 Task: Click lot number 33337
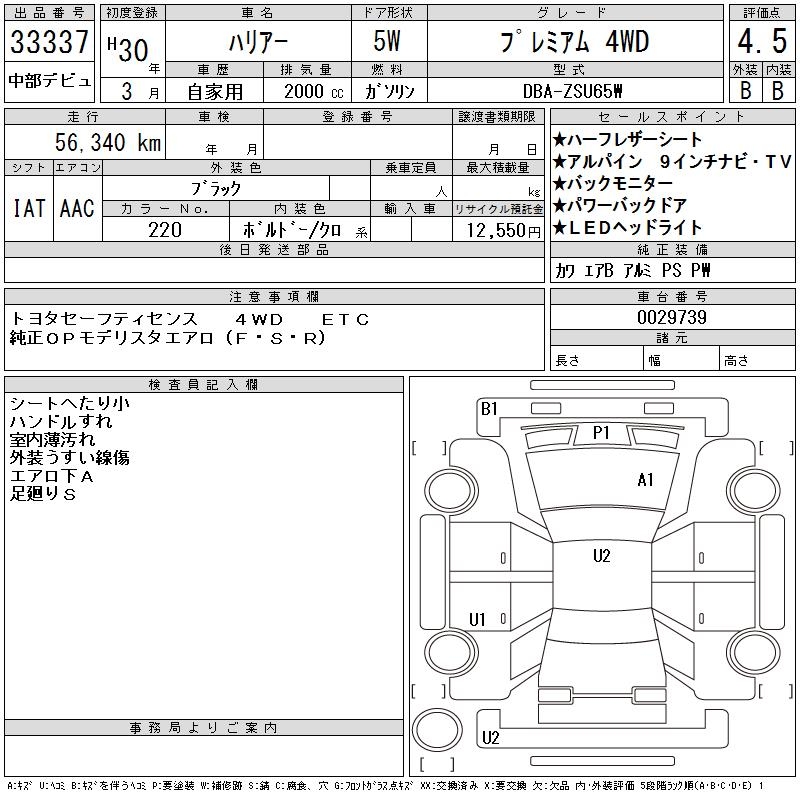click(49, 41)
